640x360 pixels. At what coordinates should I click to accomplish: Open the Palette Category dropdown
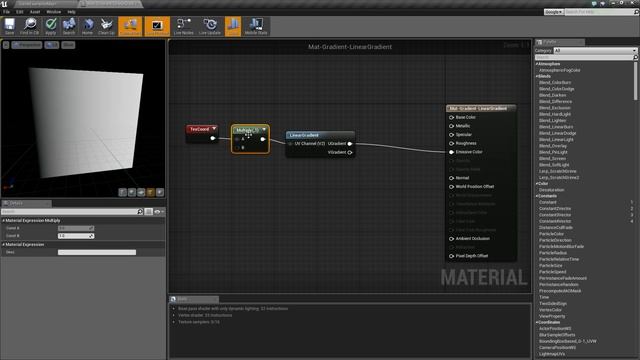(595, 51)
